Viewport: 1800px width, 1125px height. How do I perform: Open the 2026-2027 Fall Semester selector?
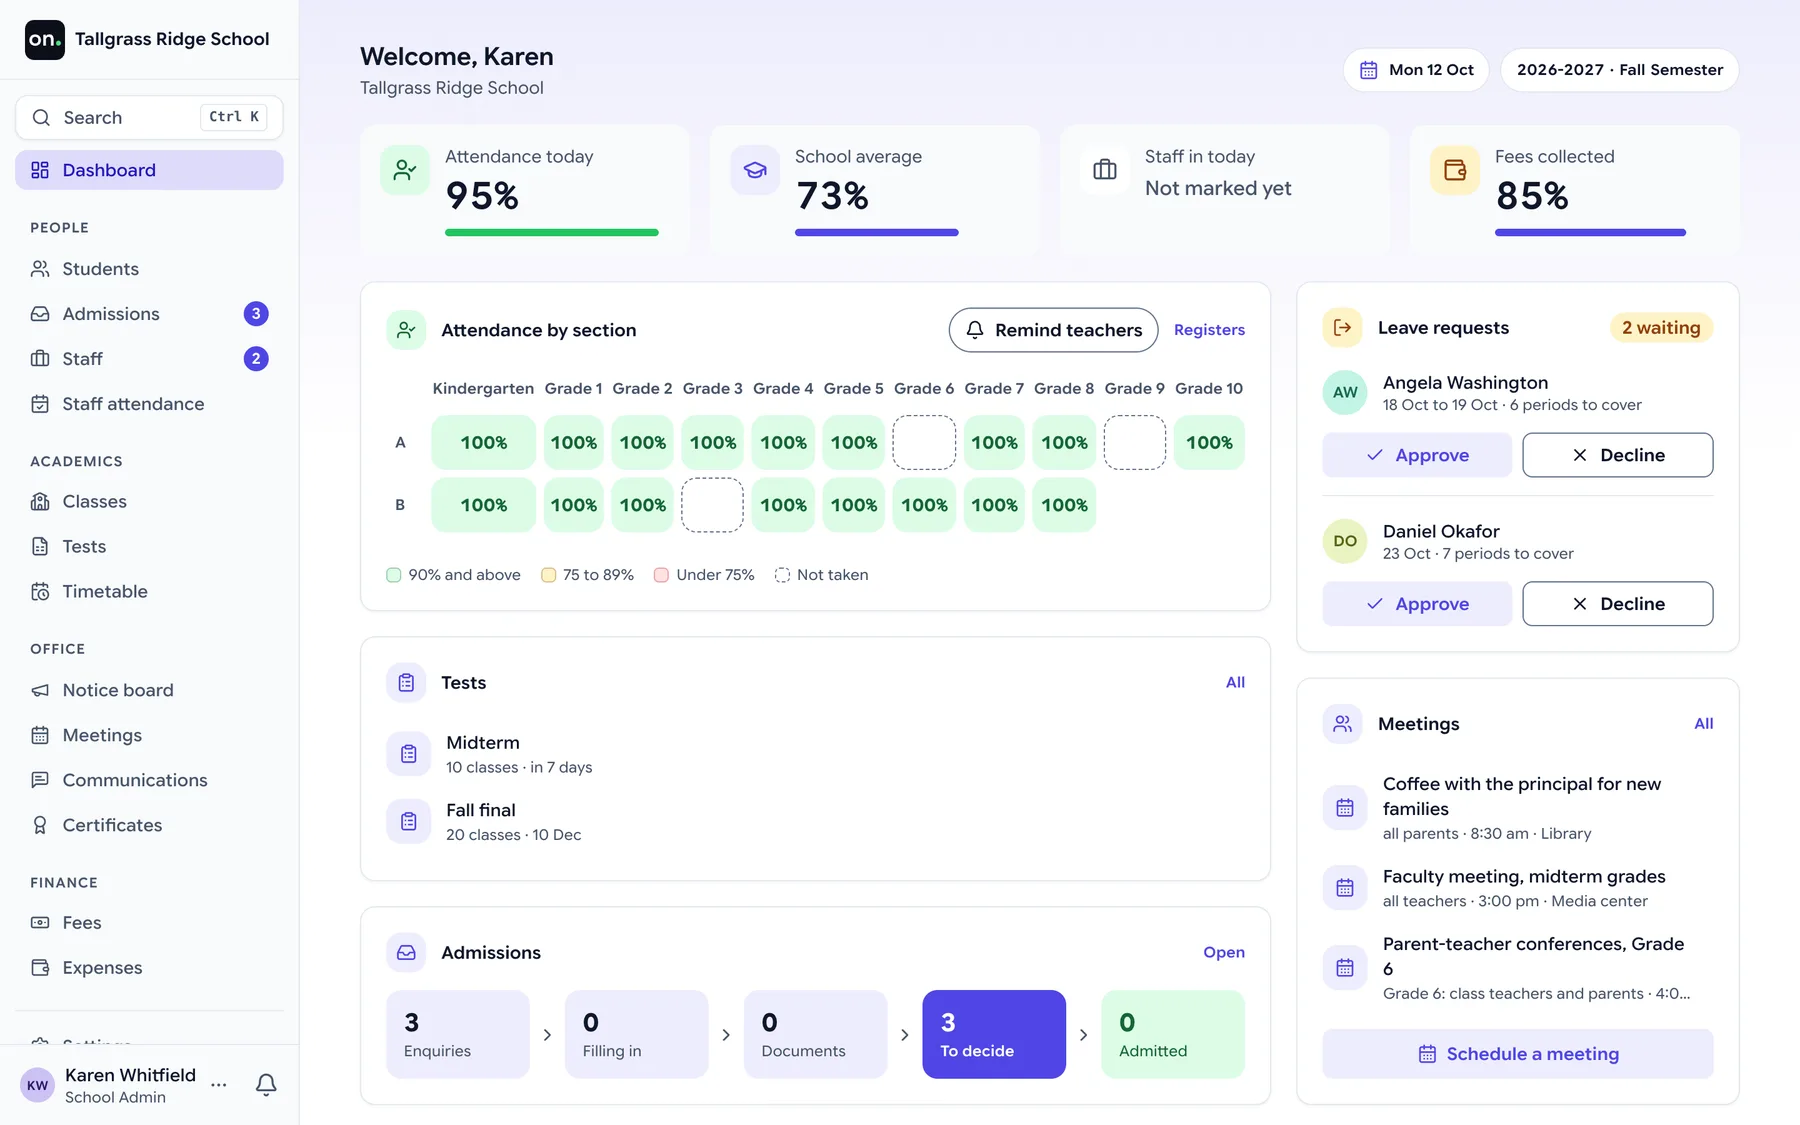(x=1620, y=70)
